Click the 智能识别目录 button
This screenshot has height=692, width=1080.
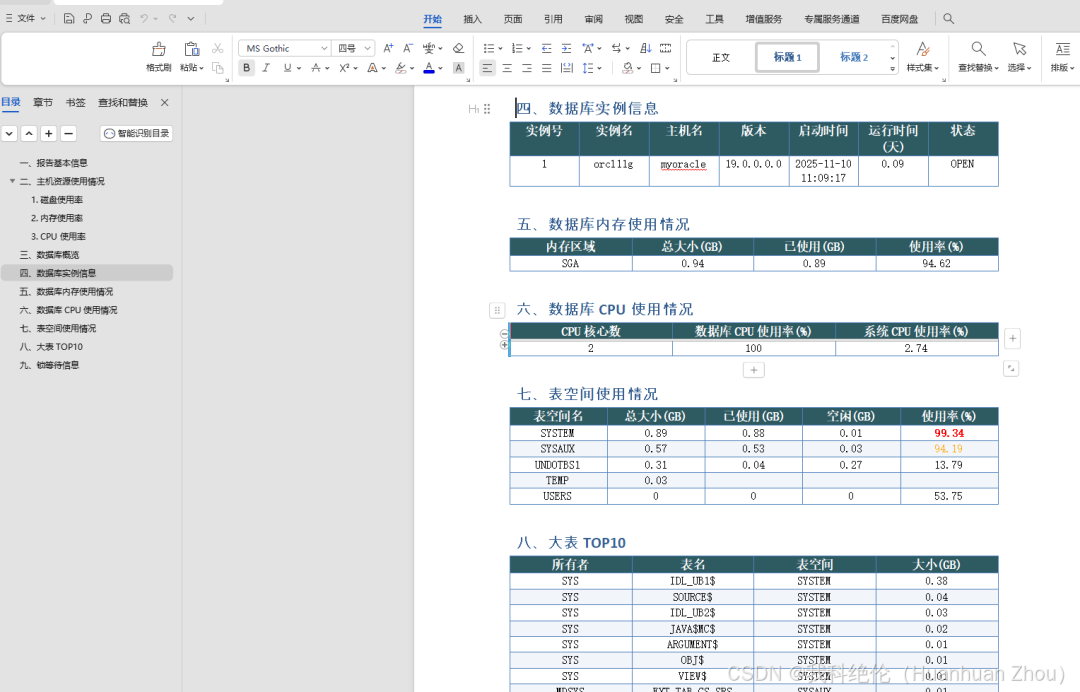[x=136, y=133]
